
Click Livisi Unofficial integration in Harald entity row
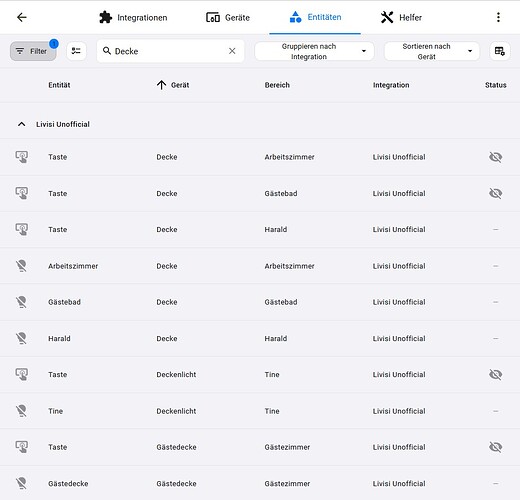(x=399, y=338)
